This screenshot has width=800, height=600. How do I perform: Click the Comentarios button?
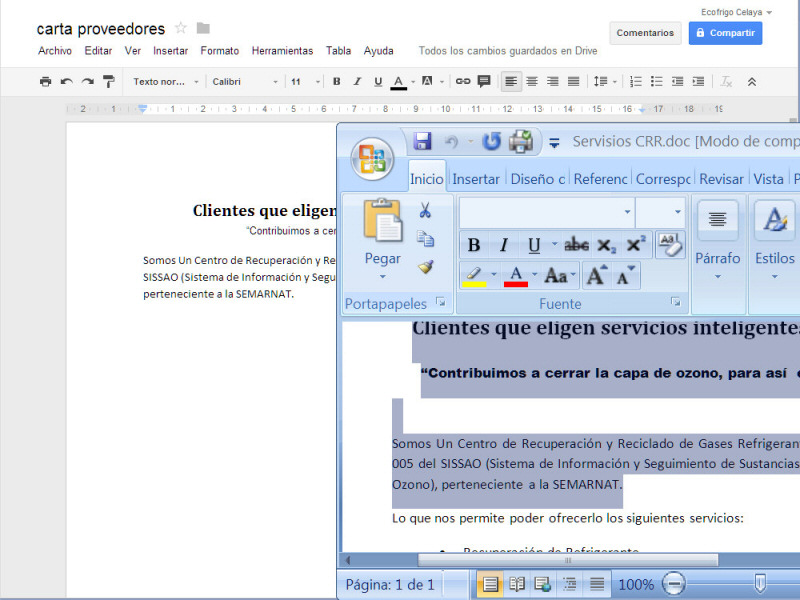(645, 33)
